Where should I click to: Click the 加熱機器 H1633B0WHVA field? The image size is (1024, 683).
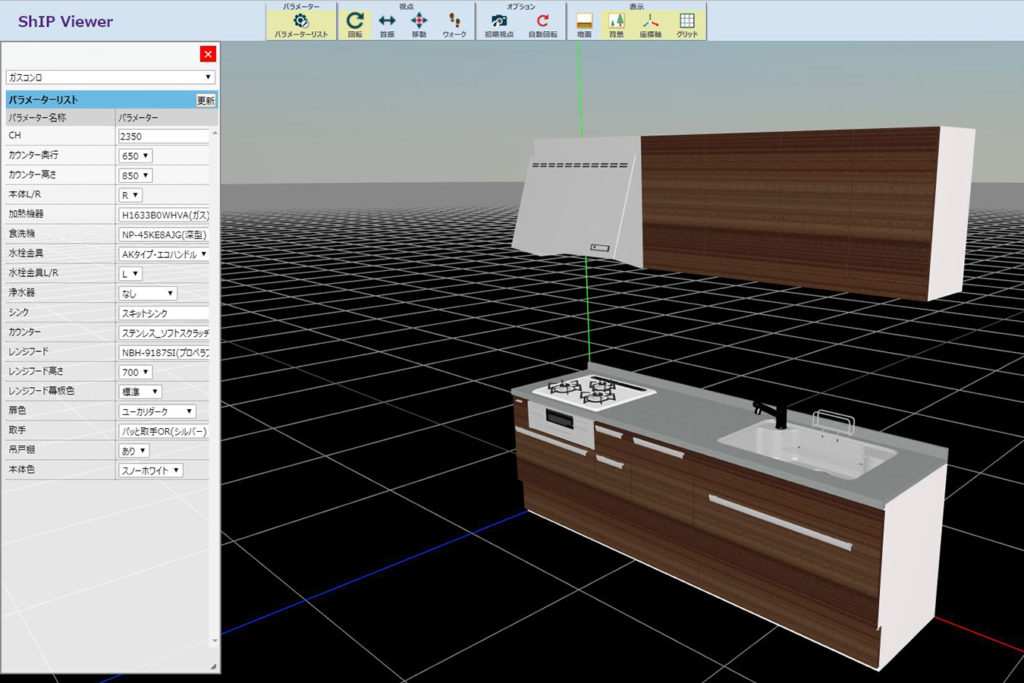(163, 215)
